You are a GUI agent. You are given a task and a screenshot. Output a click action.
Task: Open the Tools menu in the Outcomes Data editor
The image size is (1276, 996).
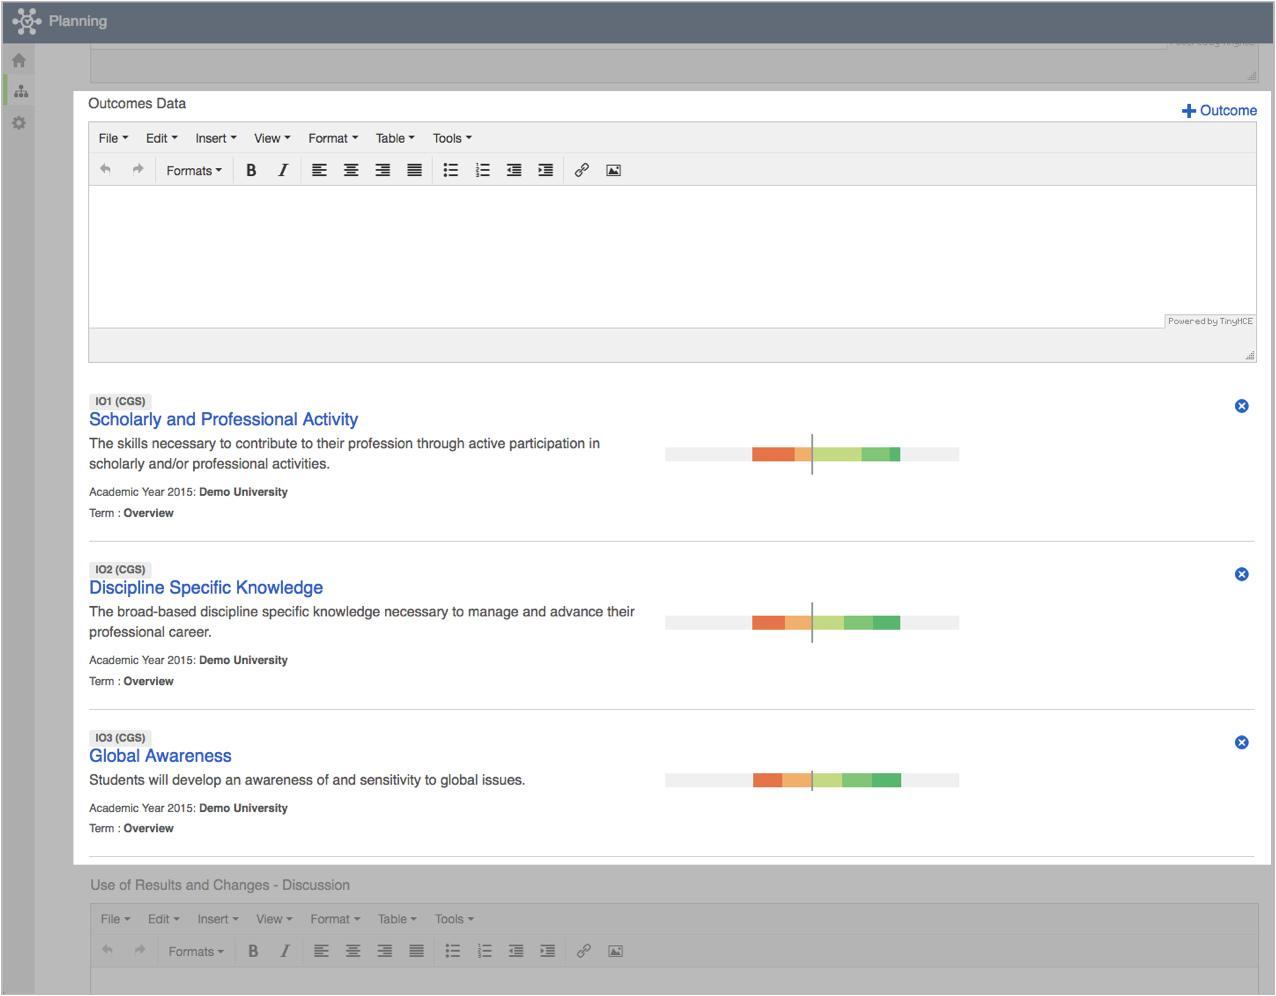point(452,138)
